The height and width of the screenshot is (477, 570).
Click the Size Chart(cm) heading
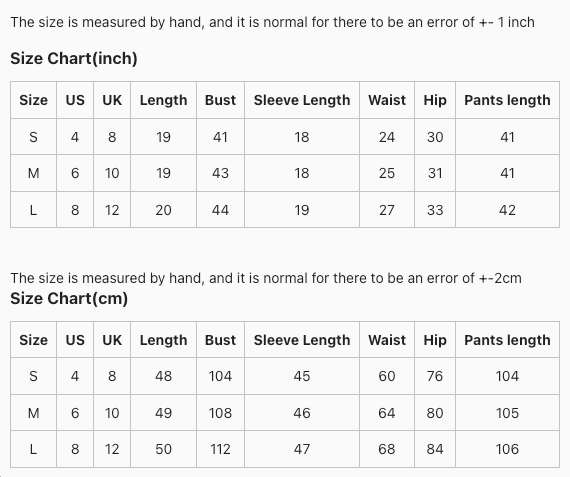click(69, 298)
